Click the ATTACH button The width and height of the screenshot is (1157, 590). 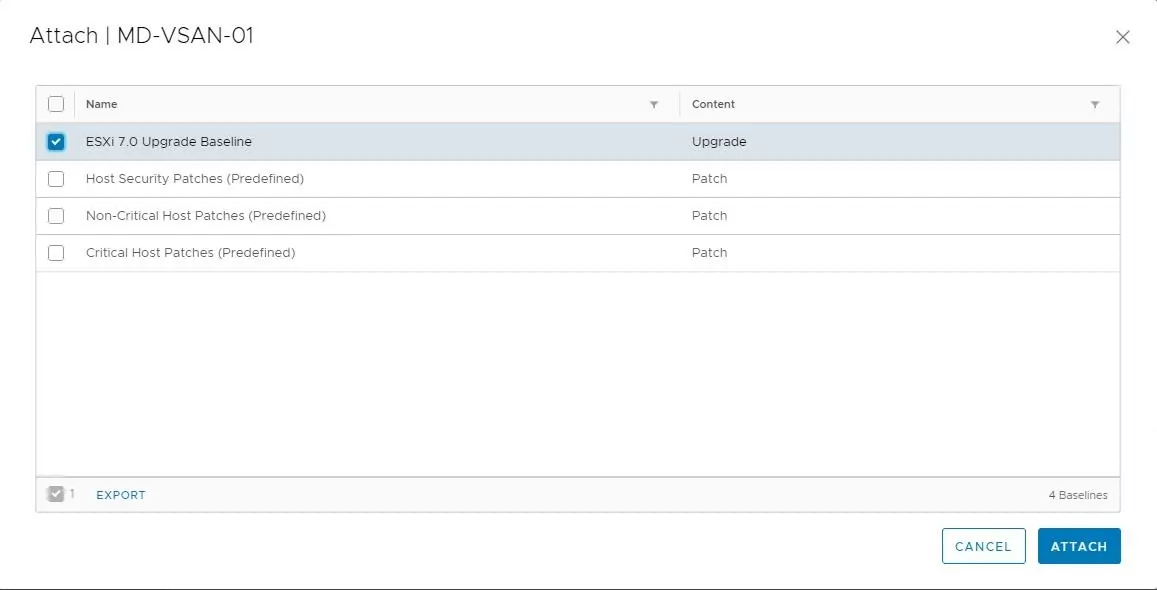[1079, 546]
